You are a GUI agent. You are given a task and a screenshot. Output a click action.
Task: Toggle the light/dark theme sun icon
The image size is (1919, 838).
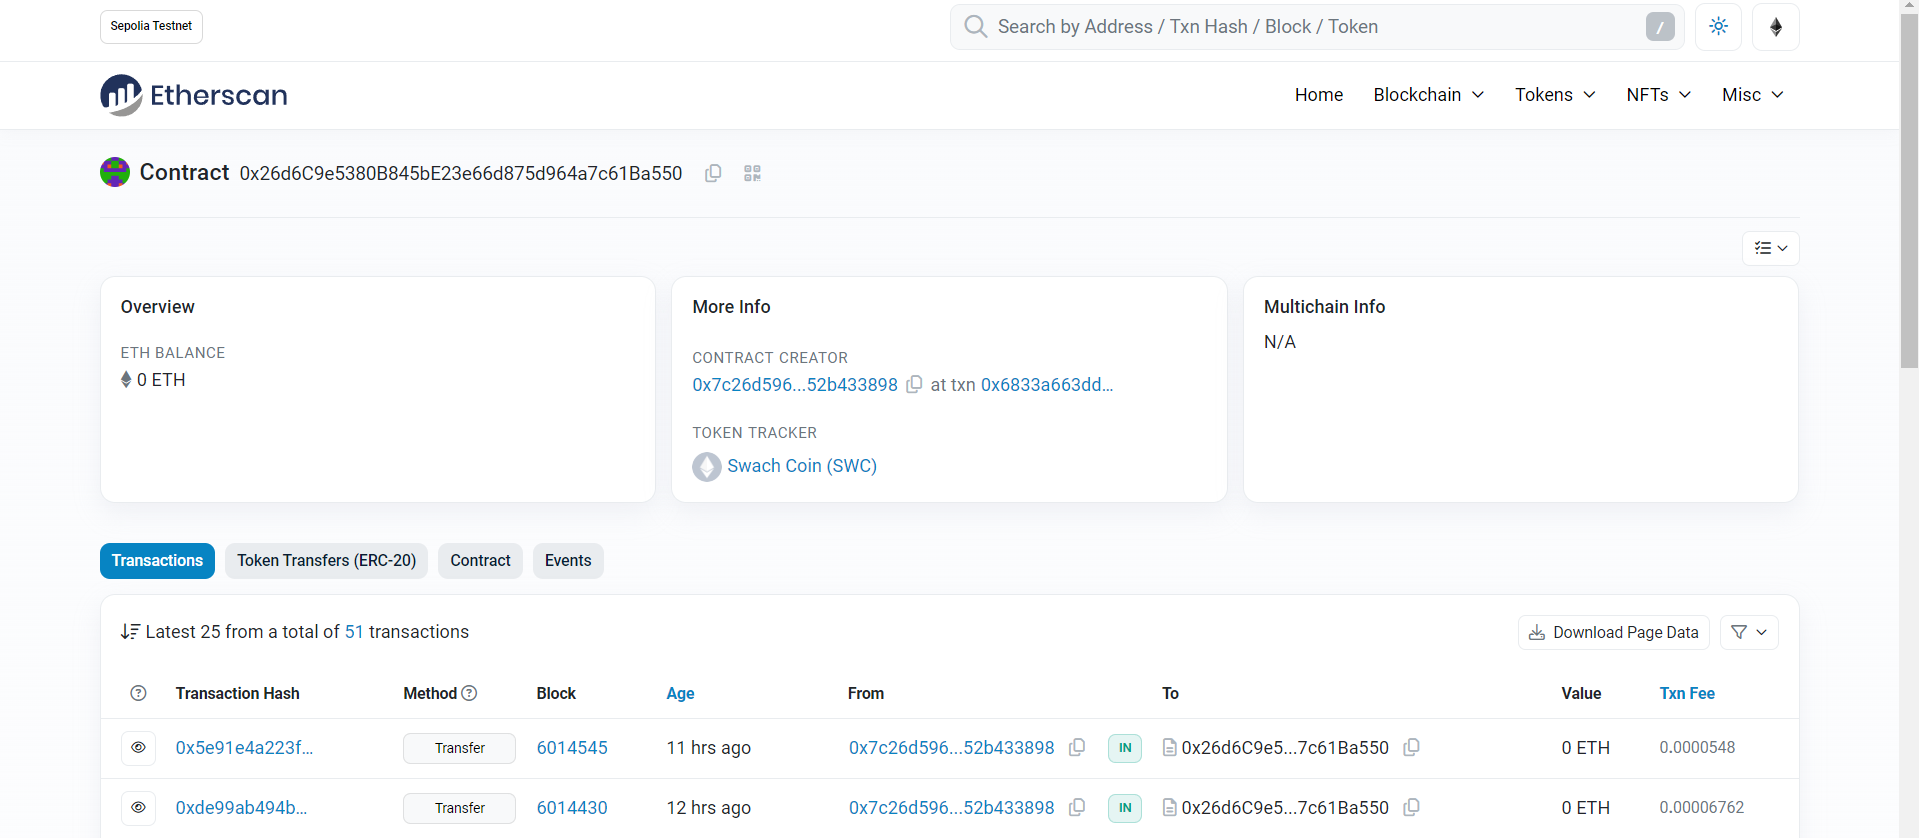[x=1718, y=27]
